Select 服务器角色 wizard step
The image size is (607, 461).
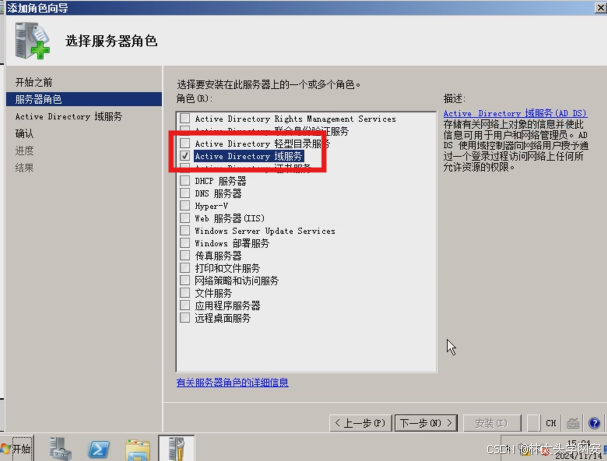[84, 99]
